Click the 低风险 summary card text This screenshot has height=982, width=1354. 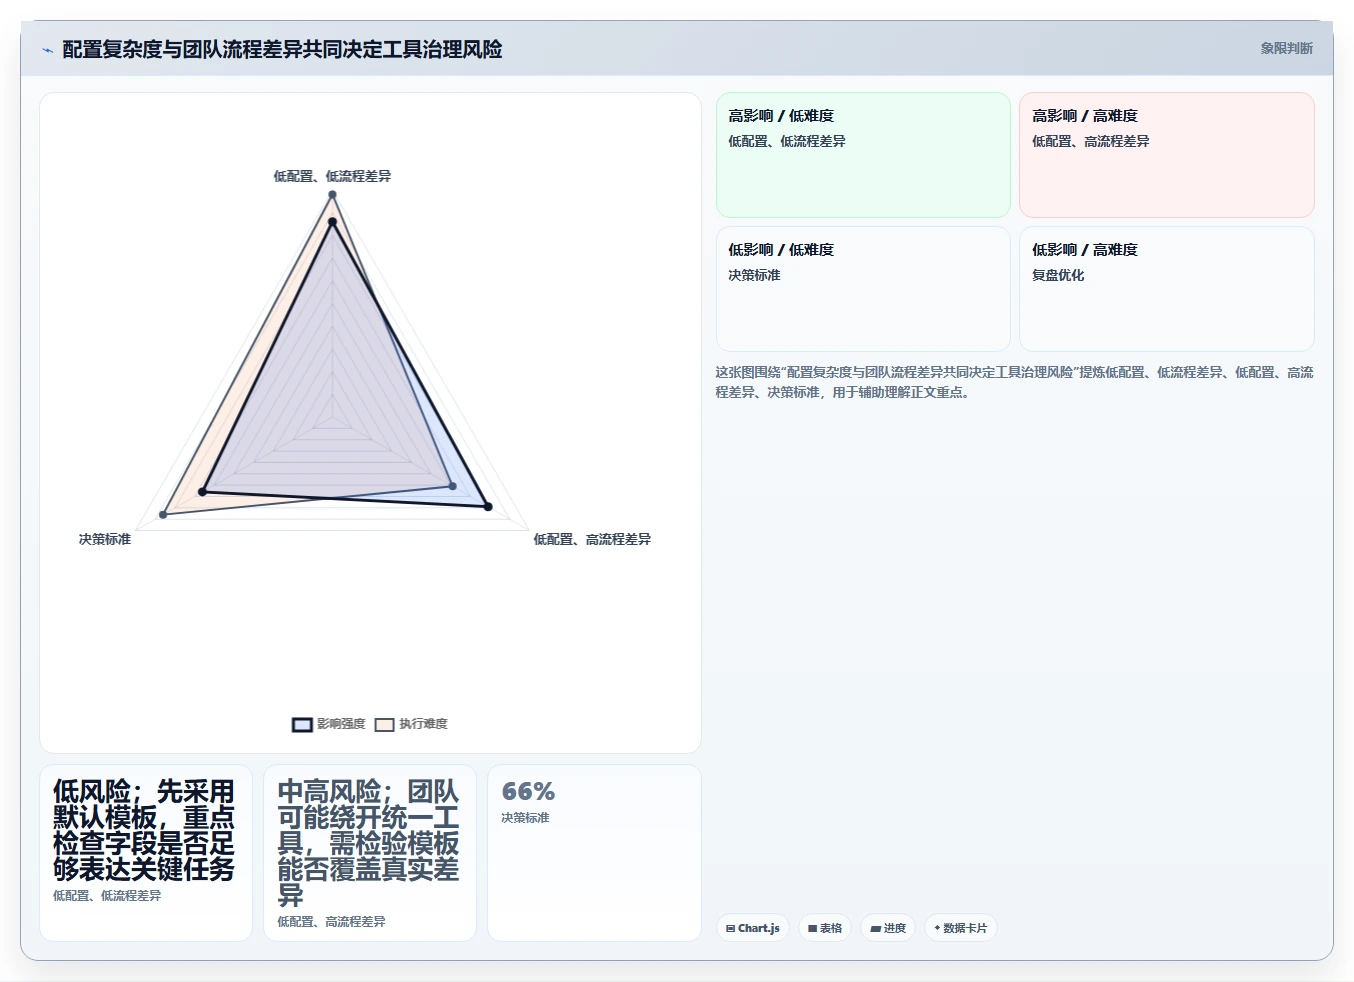click(144, 830)
